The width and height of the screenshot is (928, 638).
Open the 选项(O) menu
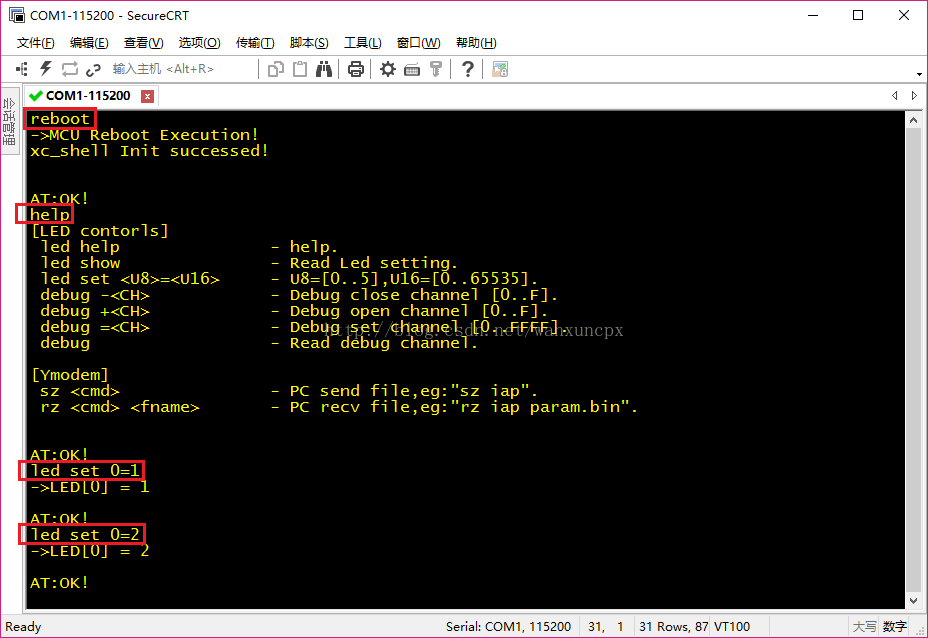198,42
